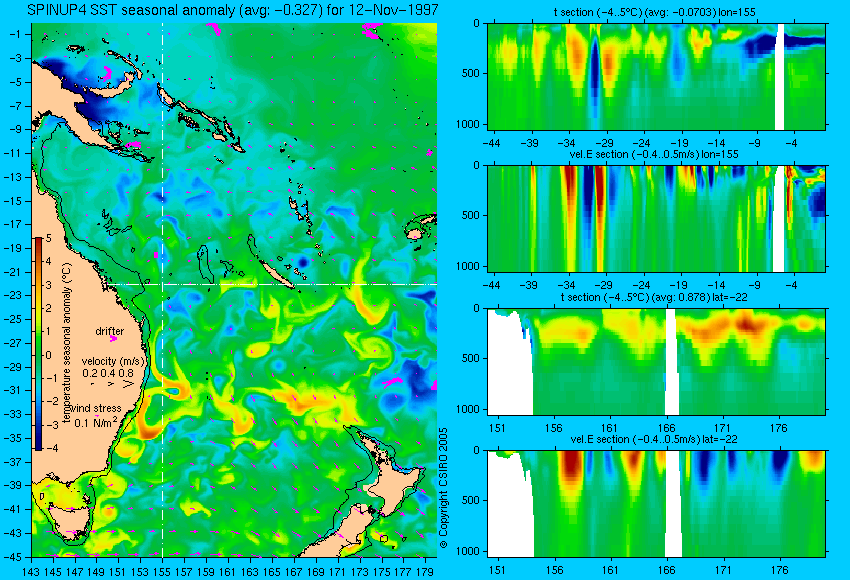Click the 'drifter' legend label

click(x=110, y=331)
